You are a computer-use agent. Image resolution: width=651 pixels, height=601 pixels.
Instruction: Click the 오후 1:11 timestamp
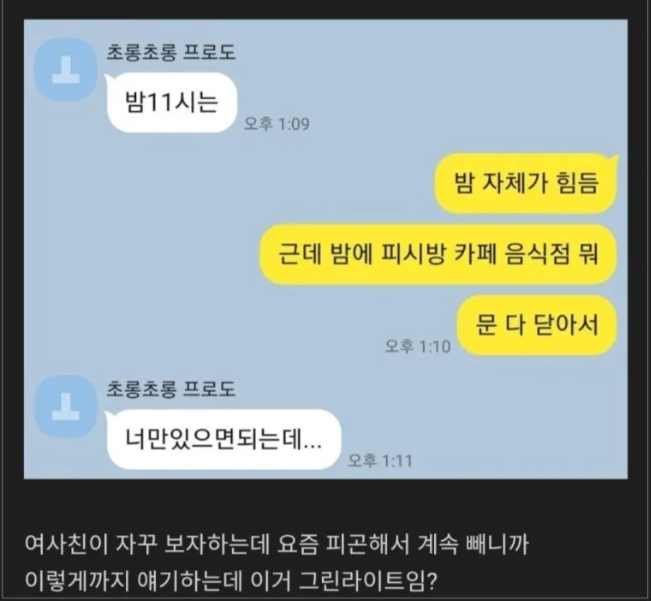pos(380,461)
